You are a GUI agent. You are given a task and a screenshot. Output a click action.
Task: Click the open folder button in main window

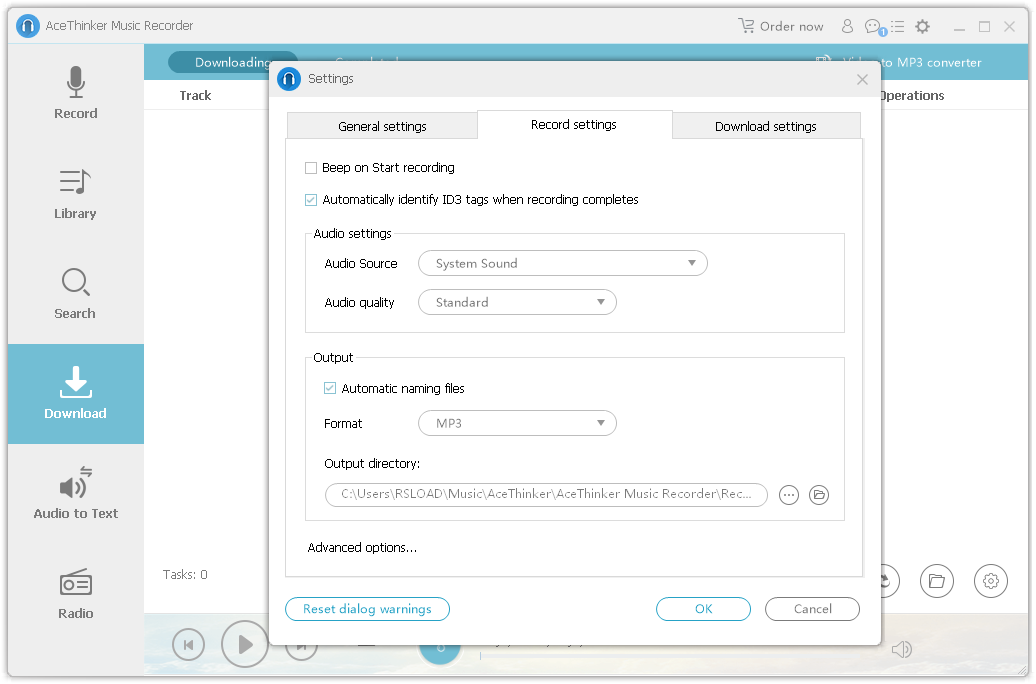pos(937,581)
